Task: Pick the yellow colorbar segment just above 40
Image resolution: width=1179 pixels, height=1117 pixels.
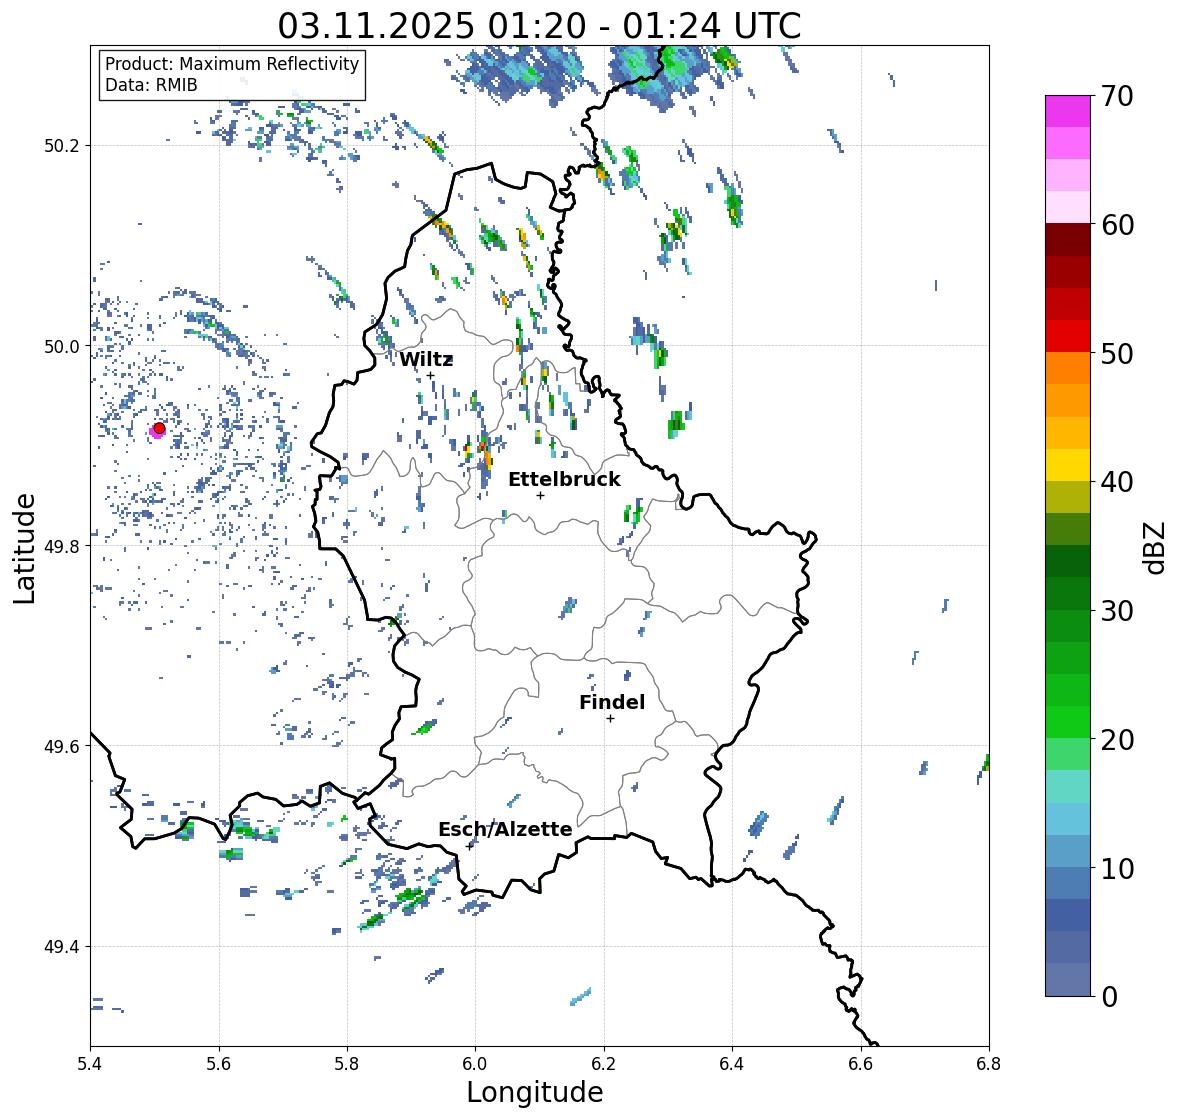Action: (x=1068, y=465)
